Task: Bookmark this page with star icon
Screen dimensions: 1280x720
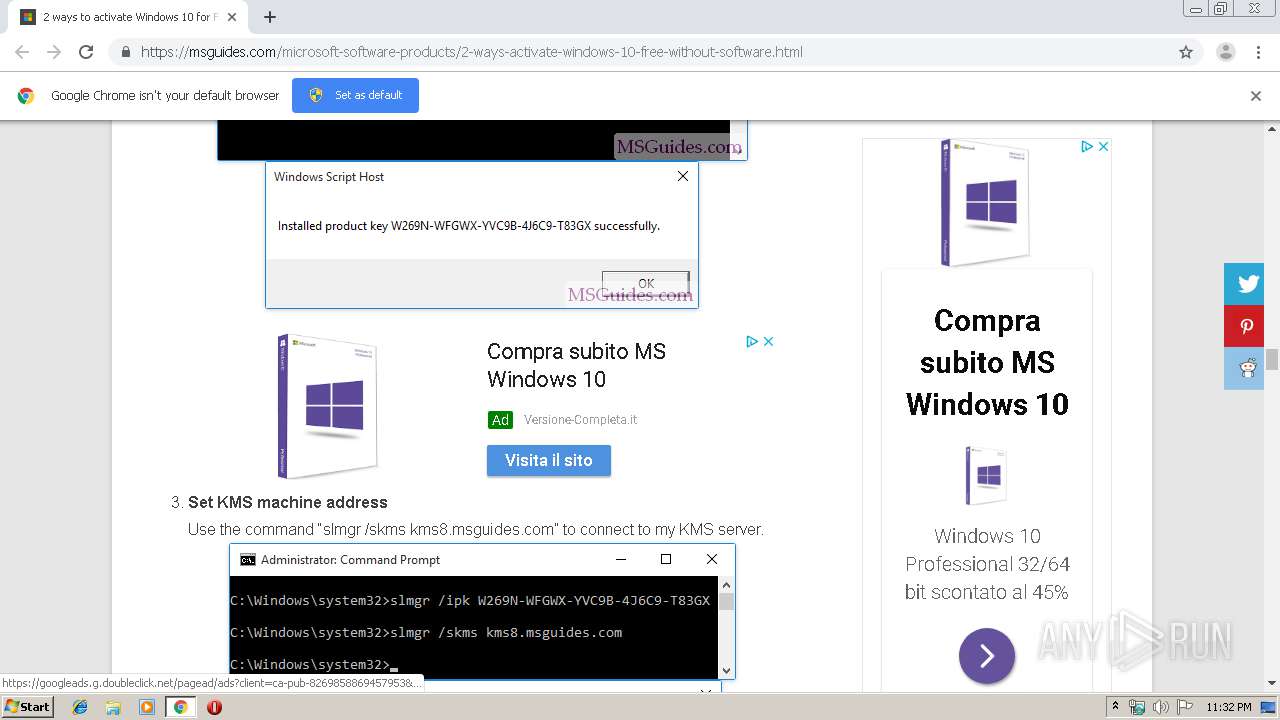Action: [x=1186, y=52]
